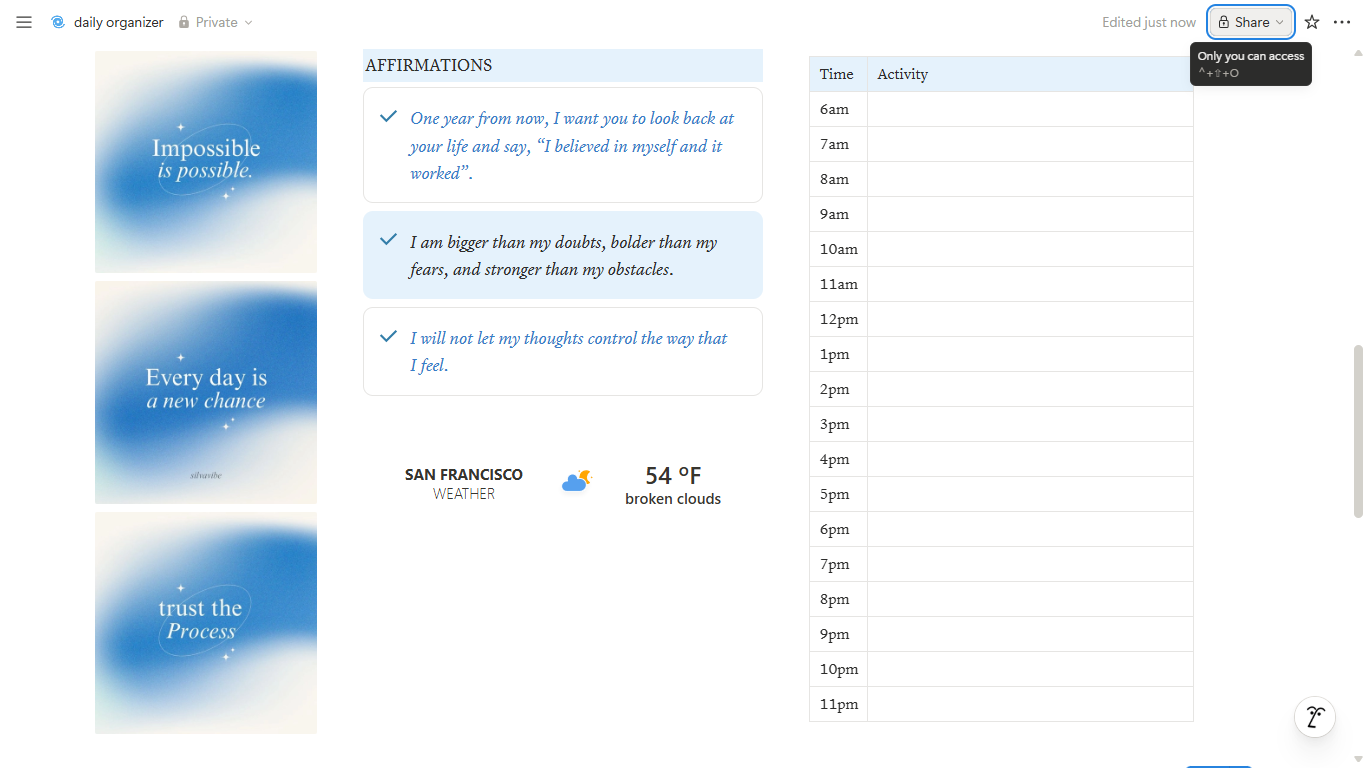Add page to favorites with star icon
Image resolution: width=1366 pixels, height=768 pixels.
(1312, 22)
